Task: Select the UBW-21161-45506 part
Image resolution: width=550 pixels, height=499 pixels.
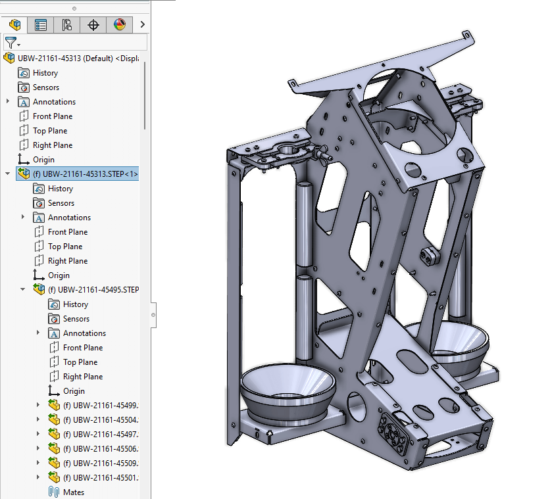Action: 93,449
